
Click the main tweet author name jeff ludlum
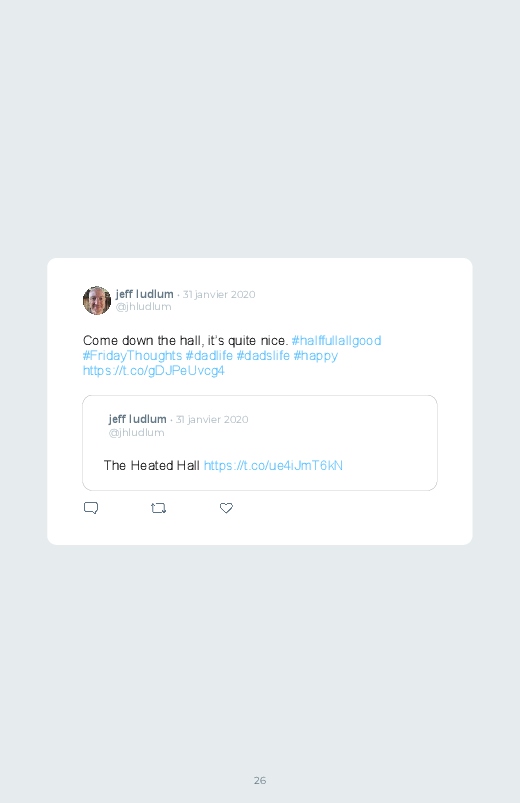(x=144, y=294)
